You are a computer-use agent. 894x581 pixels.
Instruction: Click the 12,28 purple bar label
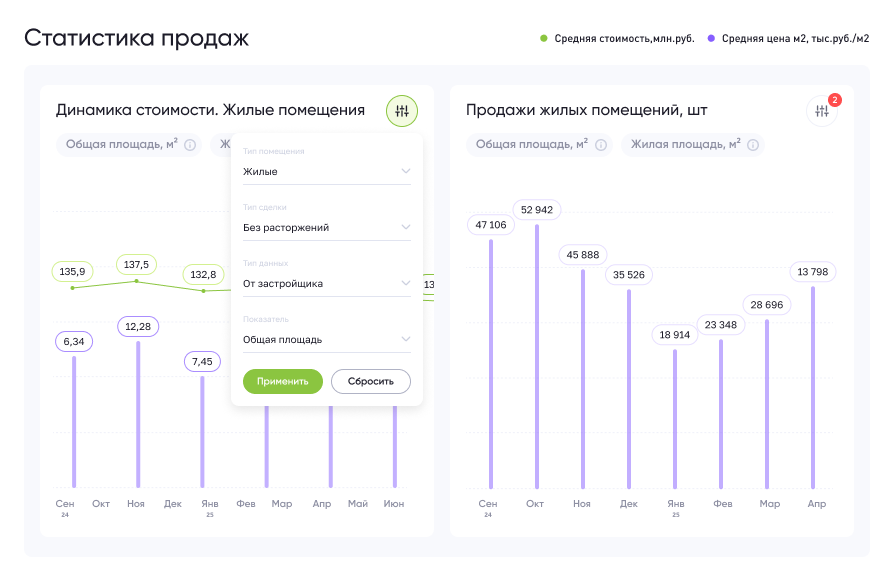138,327
